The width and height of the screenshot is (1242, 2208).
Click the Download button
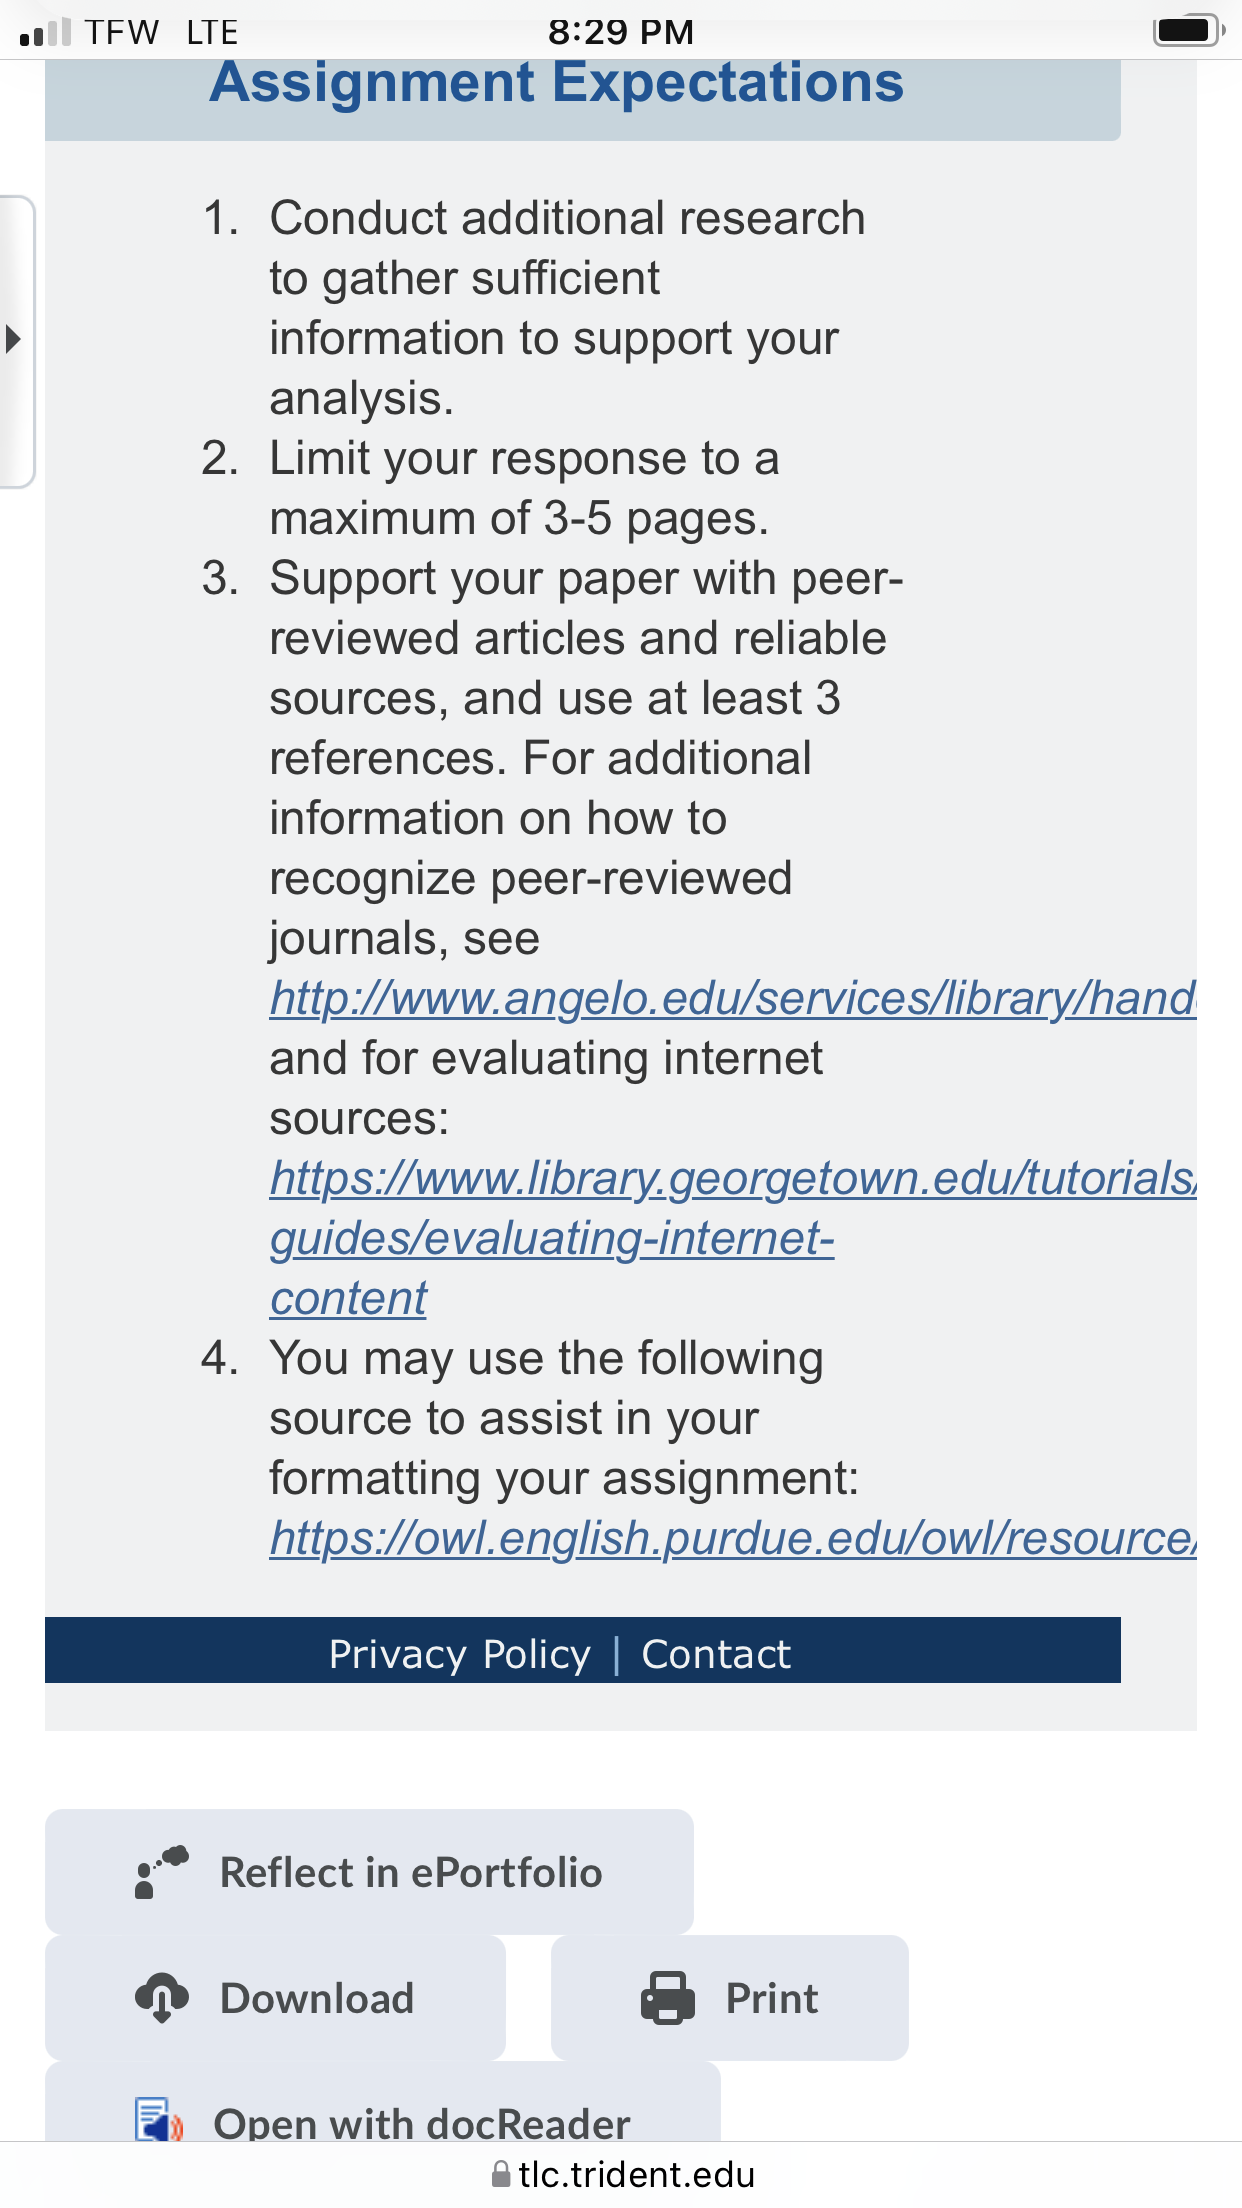275,1998
